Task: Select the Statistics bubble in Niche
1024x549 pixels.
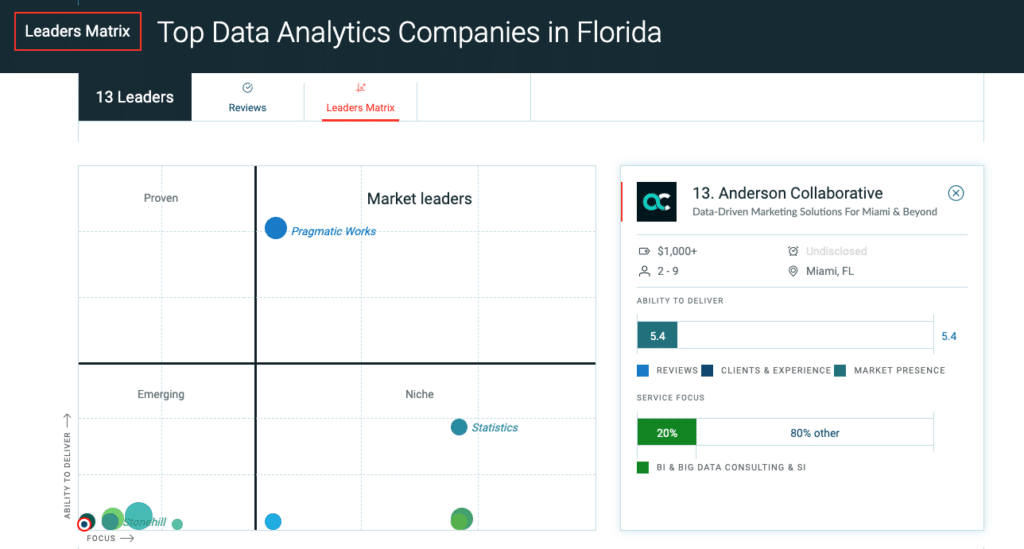Action: (x=459, y=427)
